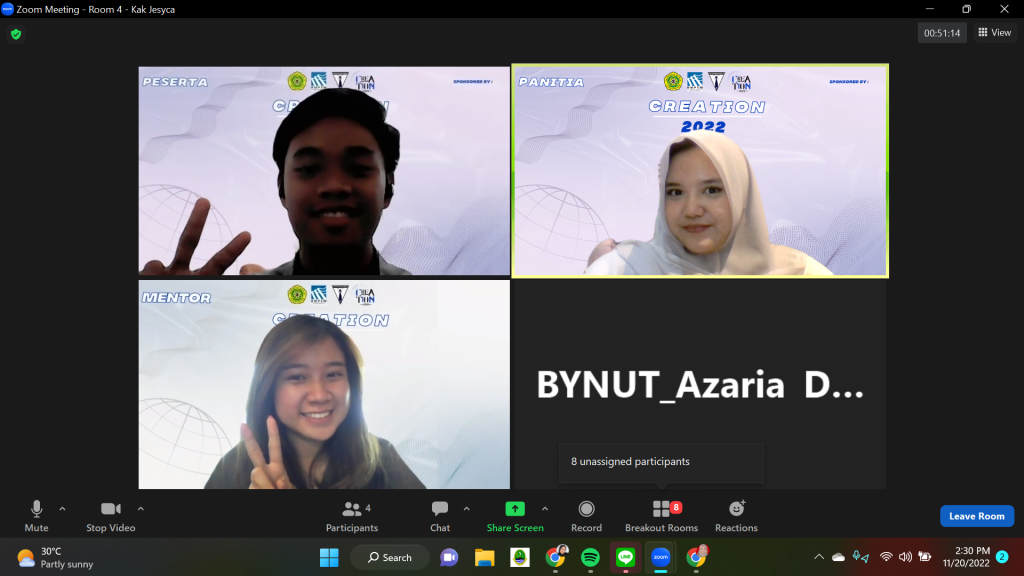1024x576 pixels.
Task: Open the View layout menu
Action: tap(995, 33)
